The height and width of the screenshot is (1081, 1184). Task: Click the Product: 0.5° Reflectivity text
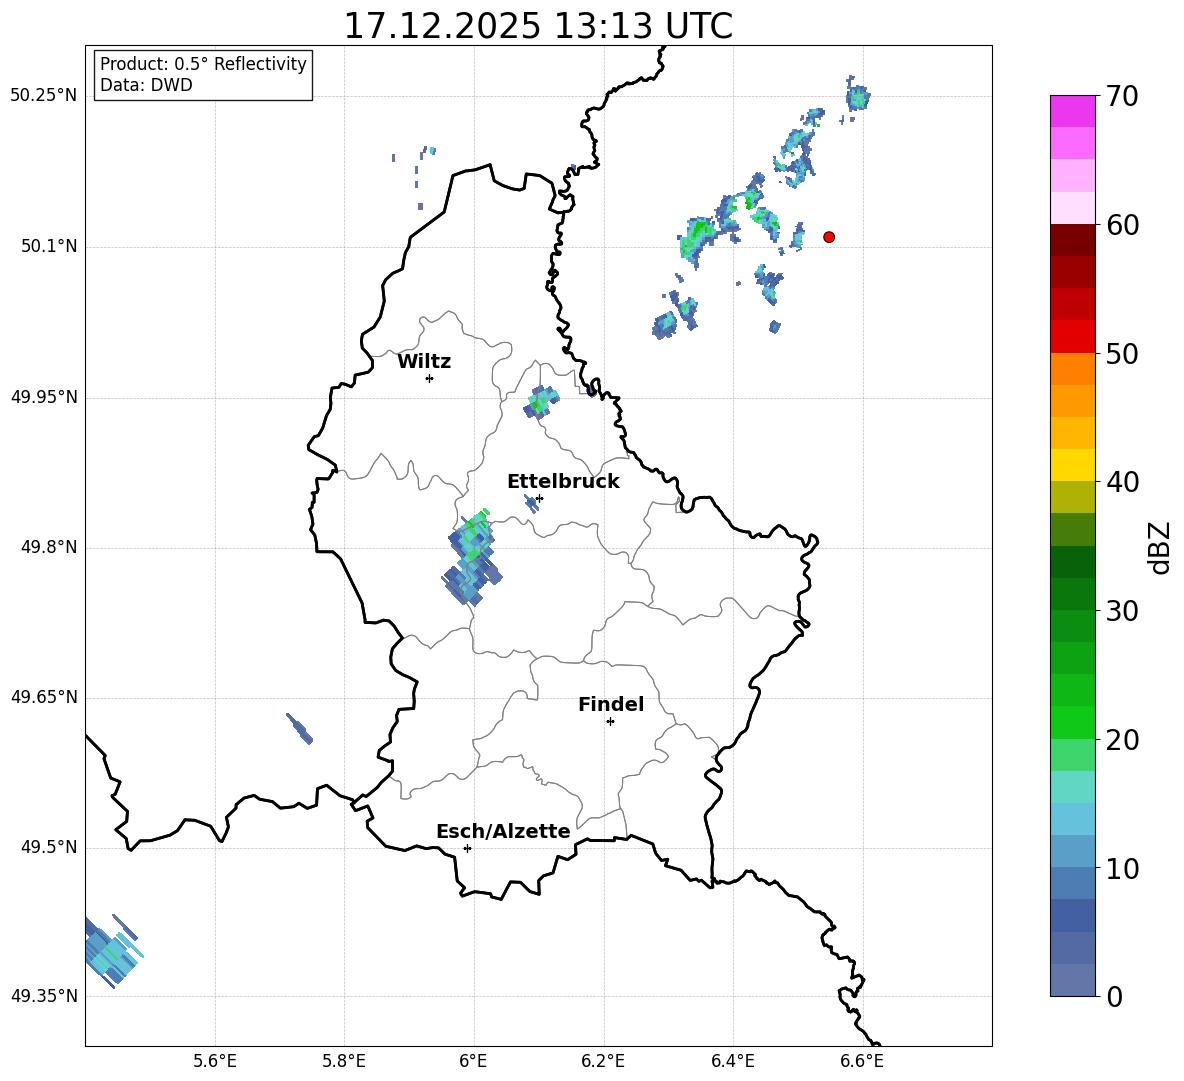pos(203,64)
